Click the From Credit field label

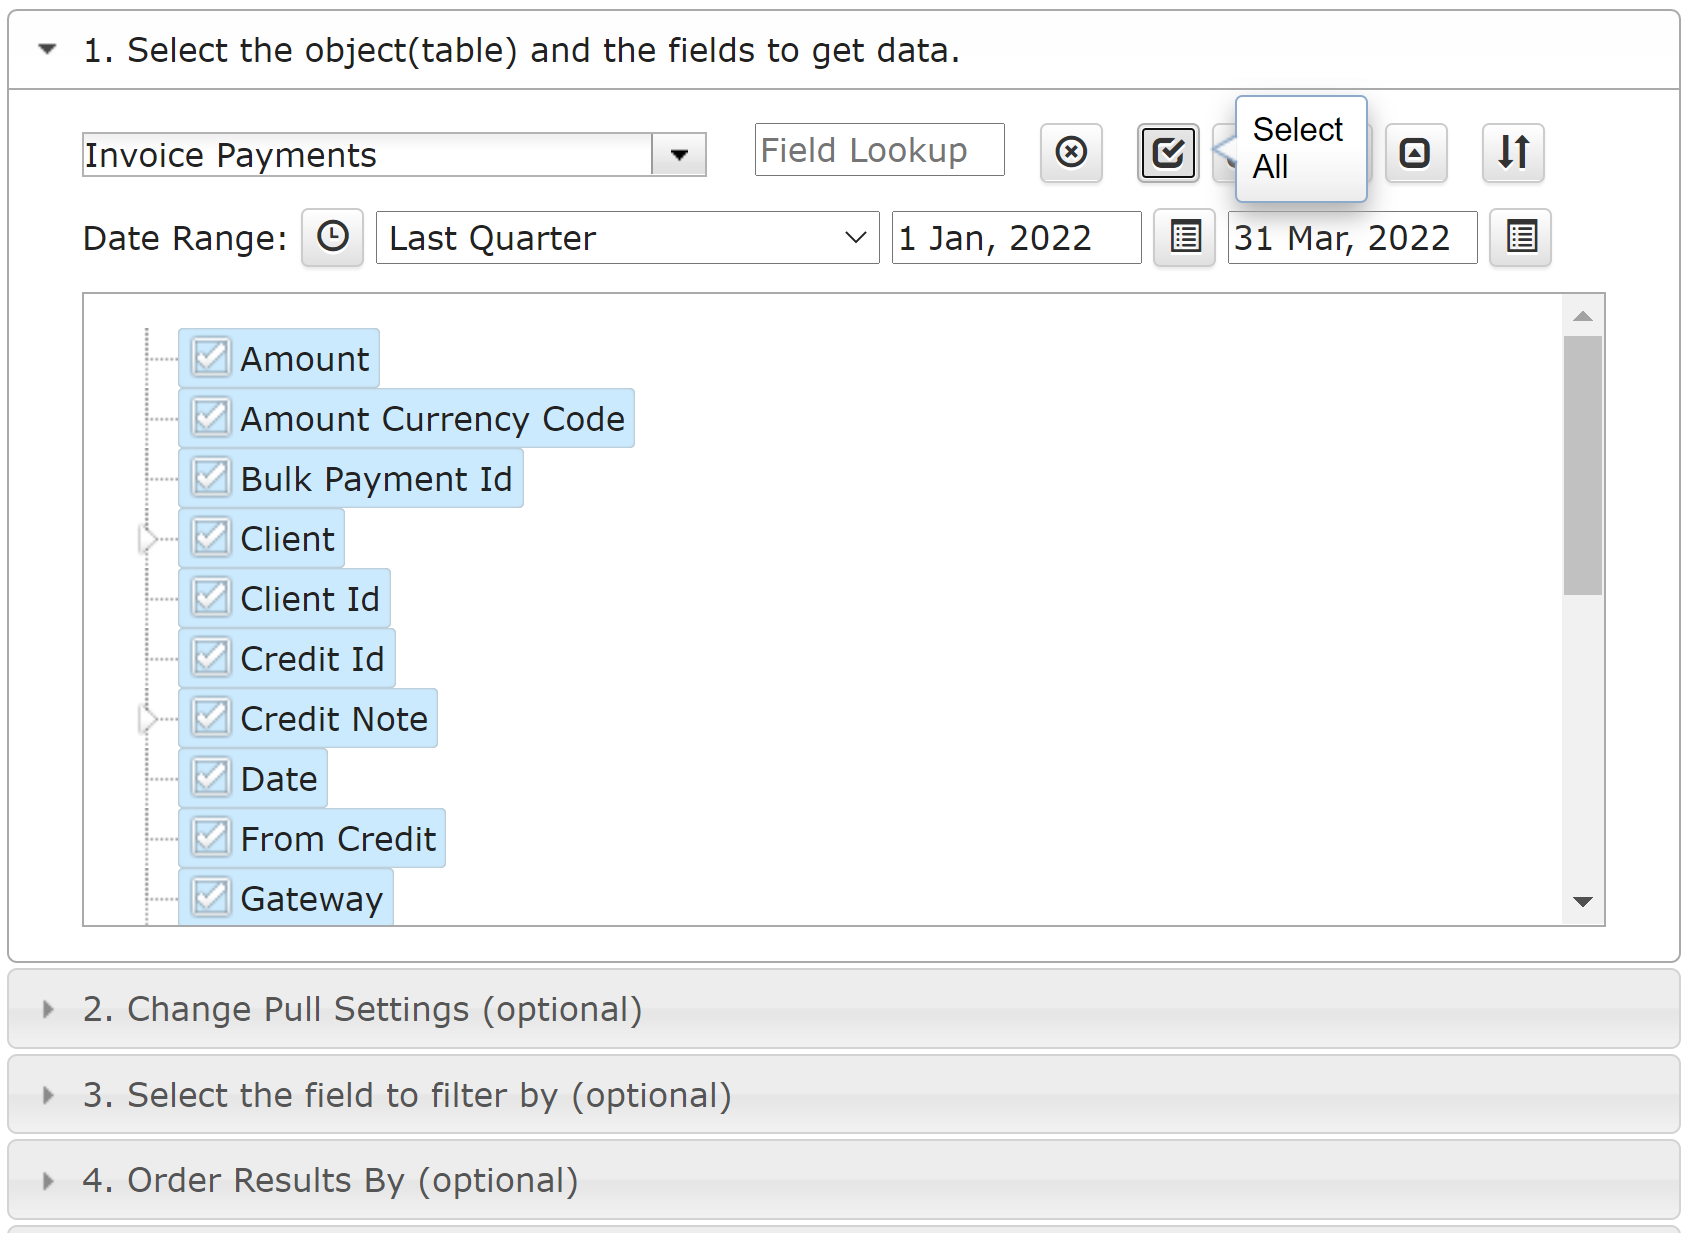(338, 839)
